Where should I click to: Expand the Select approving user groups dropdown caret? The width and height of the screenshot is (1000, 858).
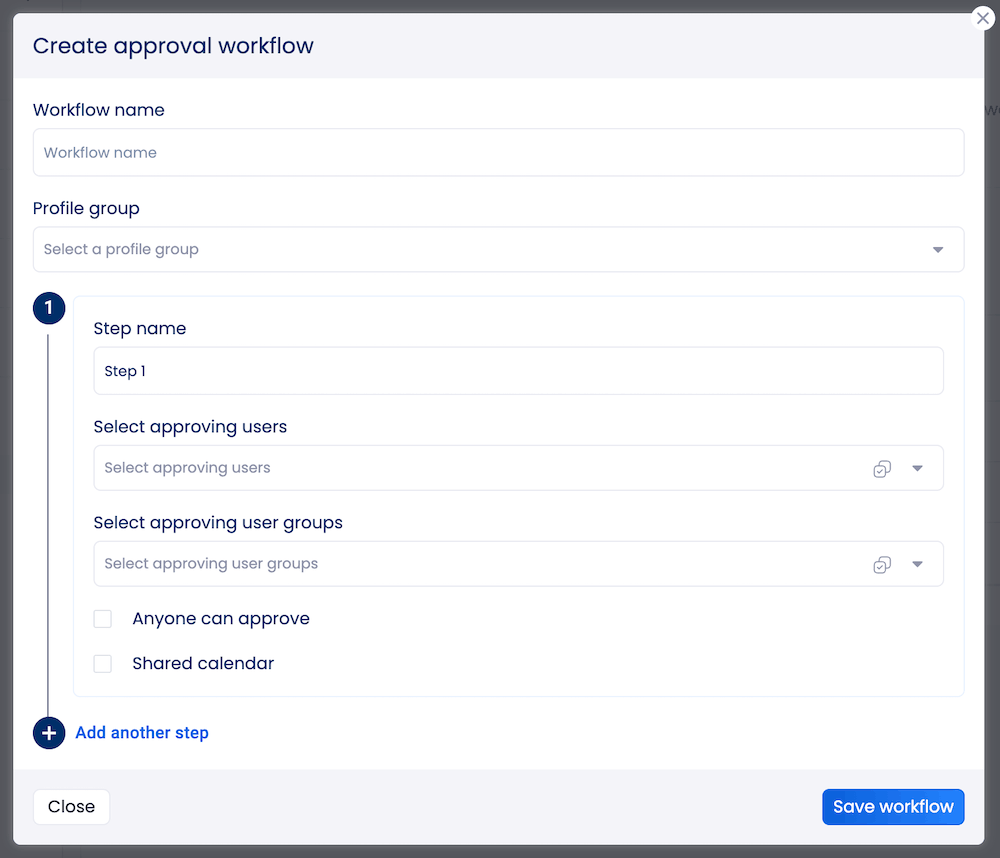[x=917, y=564]
